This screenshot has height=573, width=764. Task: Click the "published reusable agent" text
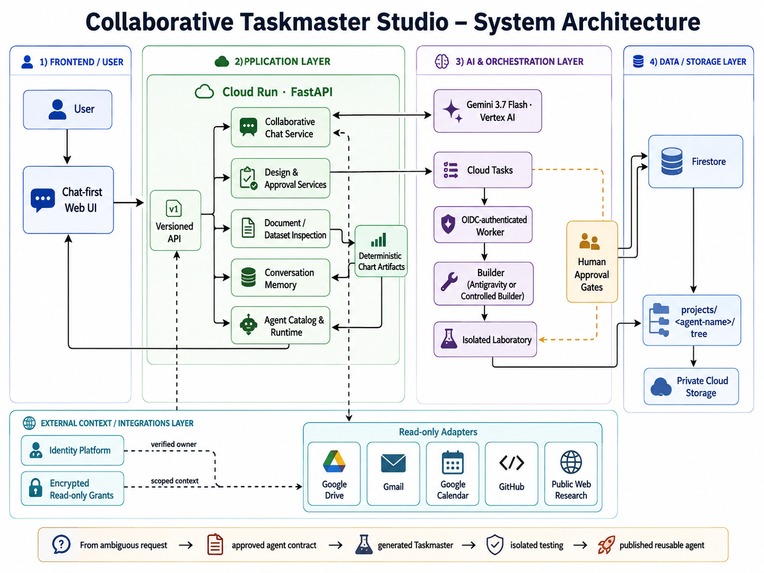click(662, 545)
